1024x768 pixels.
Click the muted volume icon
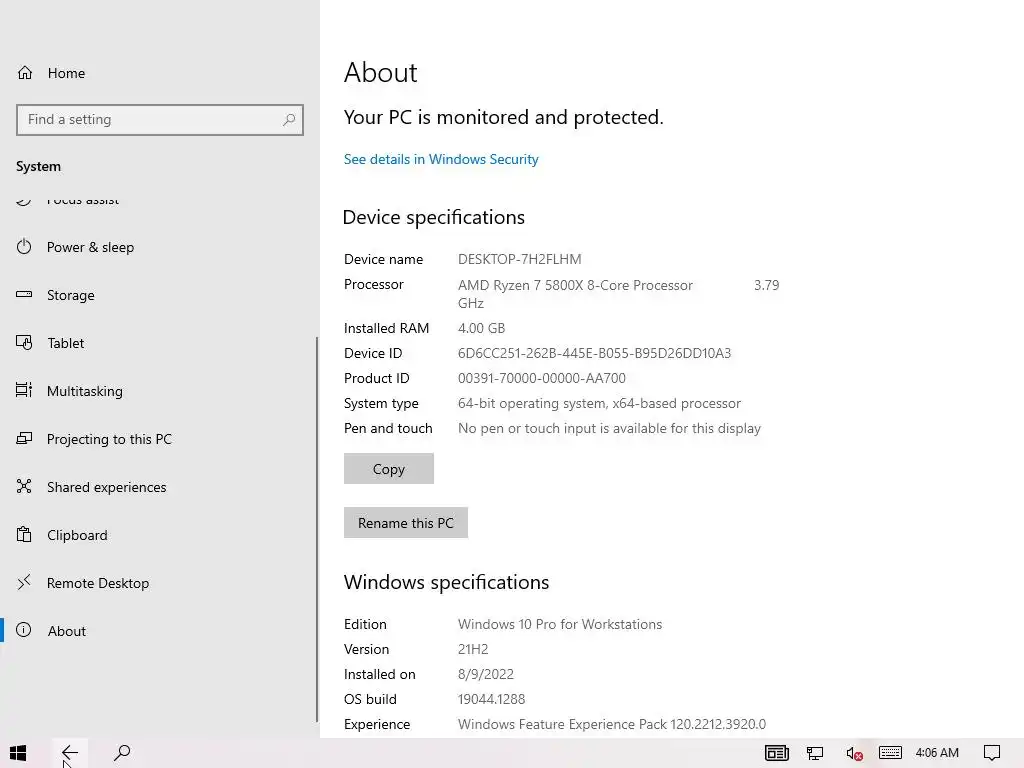point(854,754)
